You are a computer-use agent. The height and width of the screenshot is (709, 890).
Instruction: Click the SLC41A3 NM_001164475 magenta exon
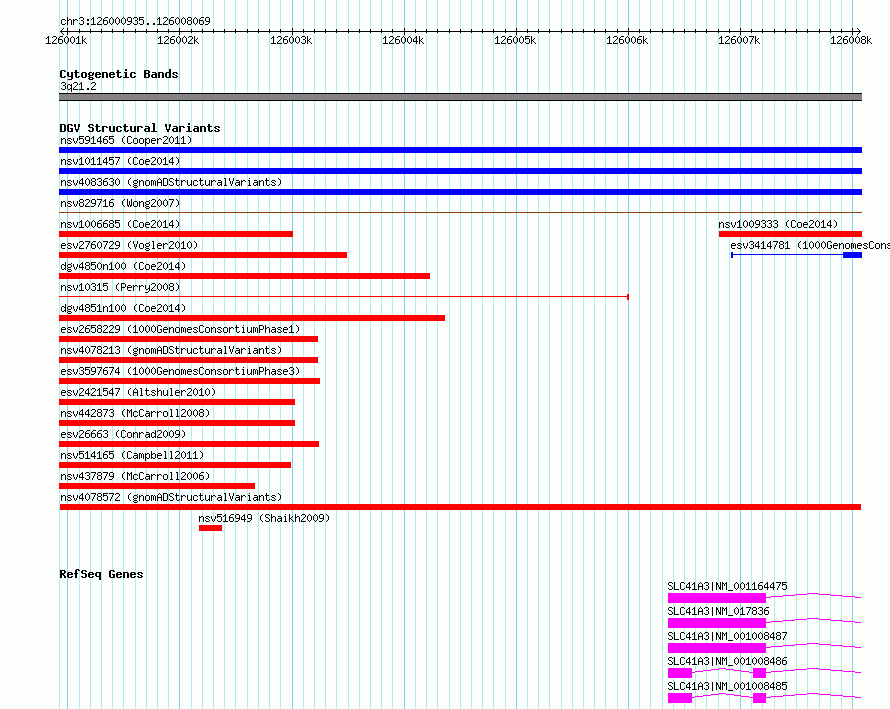click(x=717, y=598)
